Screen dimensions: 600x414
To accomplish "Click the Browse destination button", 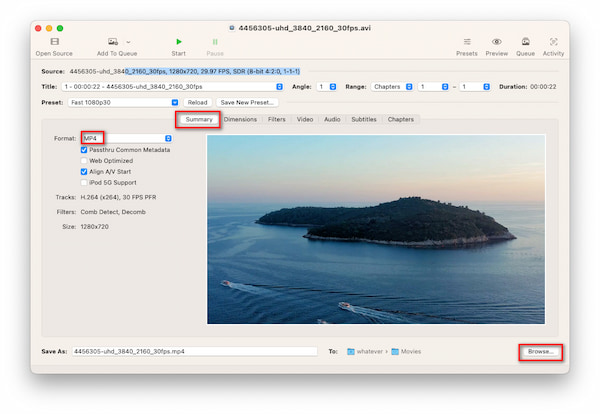I will click(541, 351).
